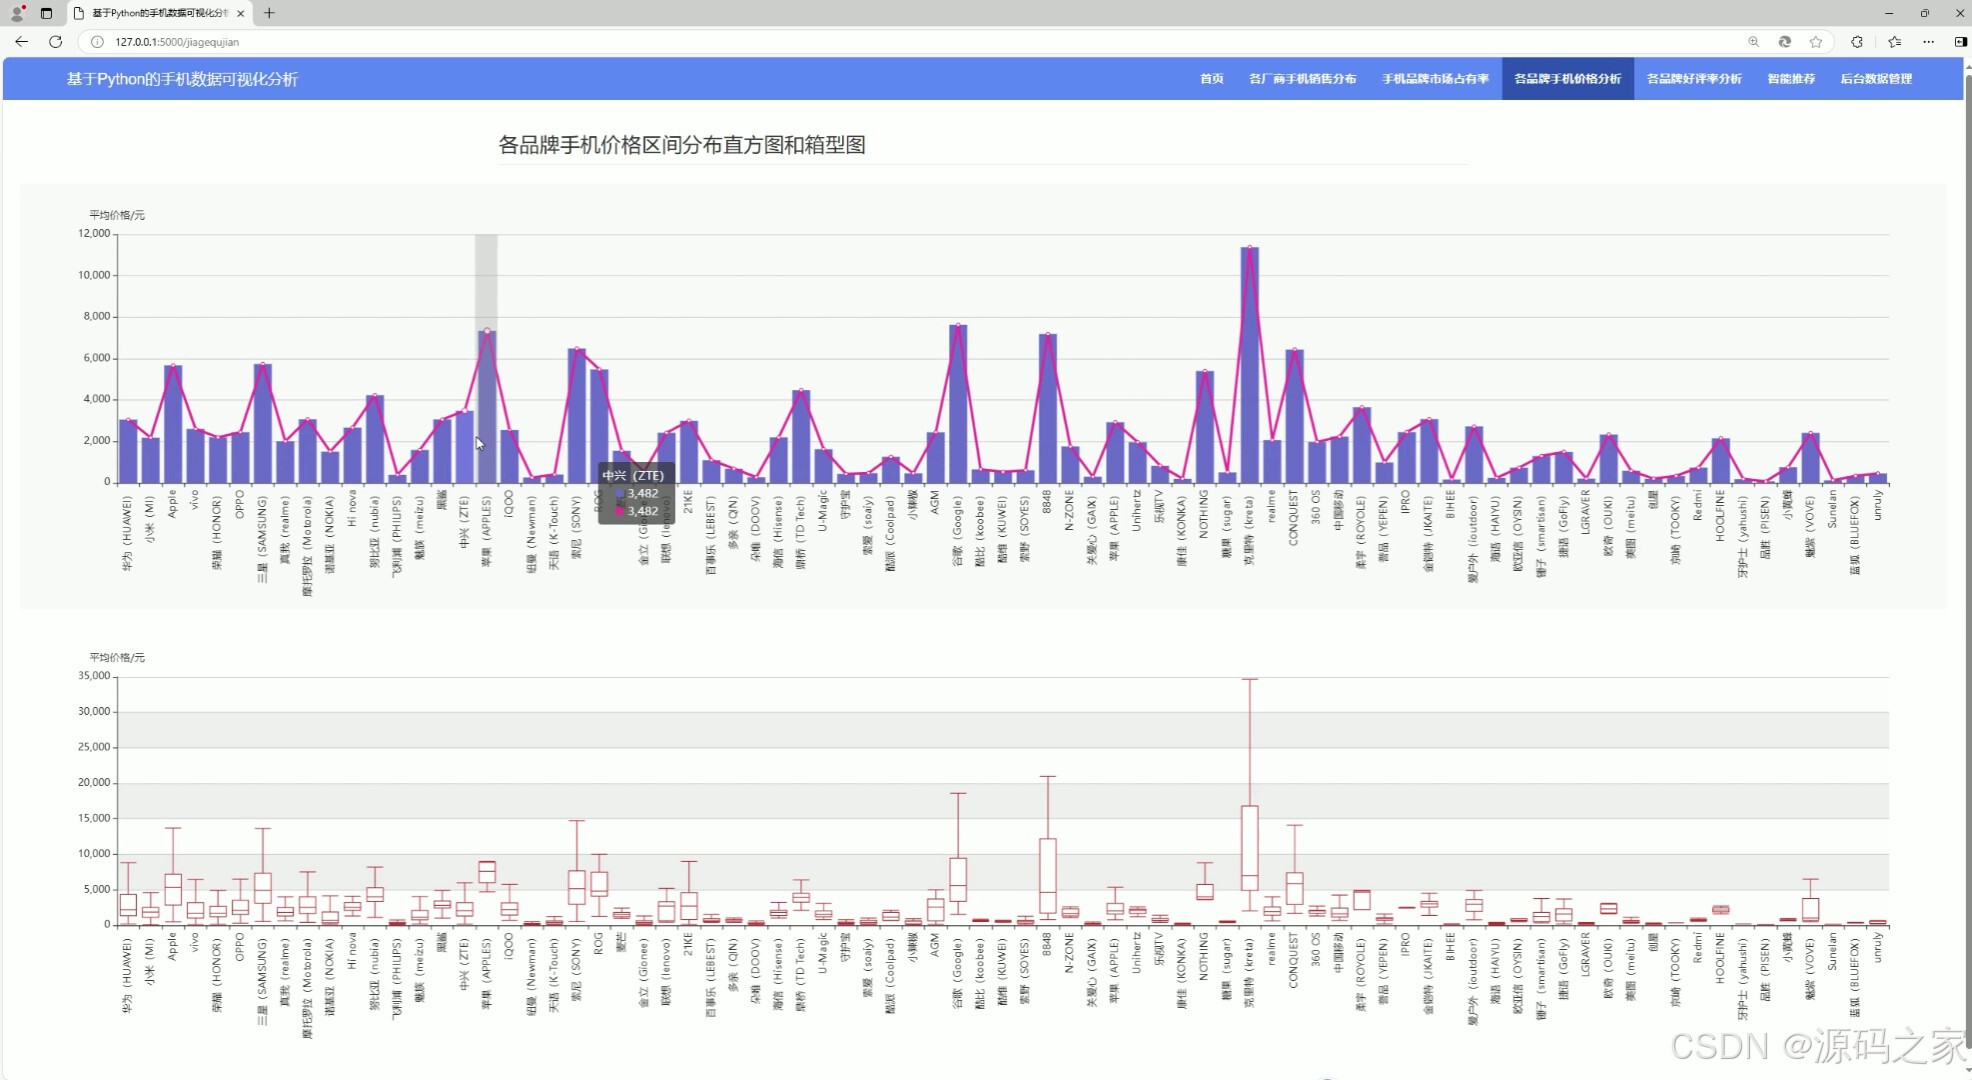Open the zoom magnifier in address bar
This screenshot has height=1080, width=1972.
1753,42
